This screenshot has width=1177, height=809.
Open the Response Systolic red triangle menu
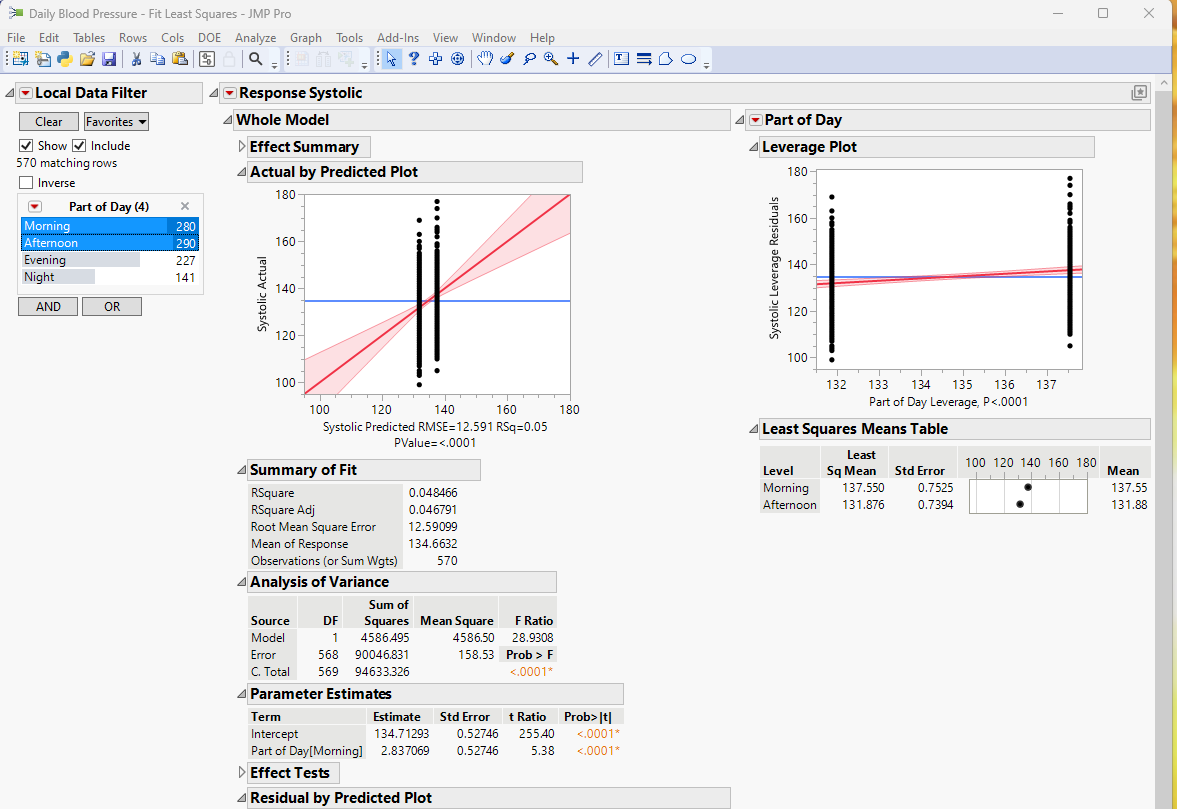pos(229,92)
